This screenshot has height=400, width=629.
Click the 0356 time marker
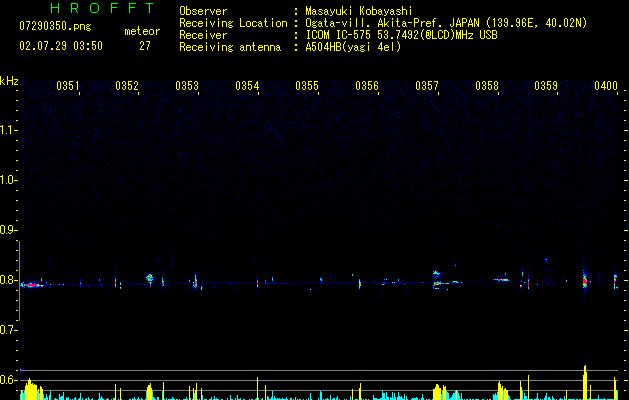367,86
